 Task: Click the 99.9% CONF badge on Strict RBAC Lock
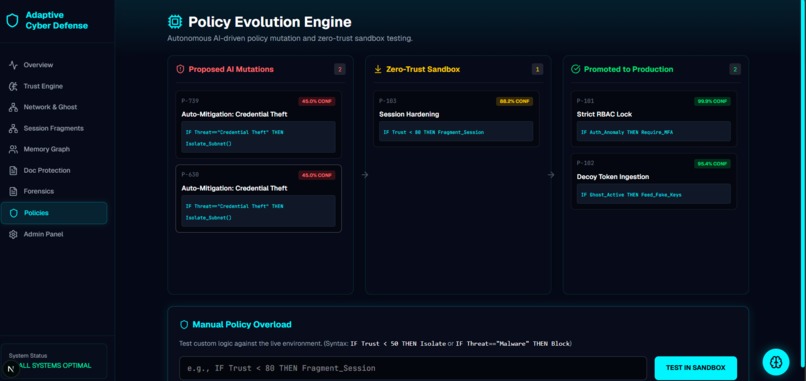coord(712,101)
